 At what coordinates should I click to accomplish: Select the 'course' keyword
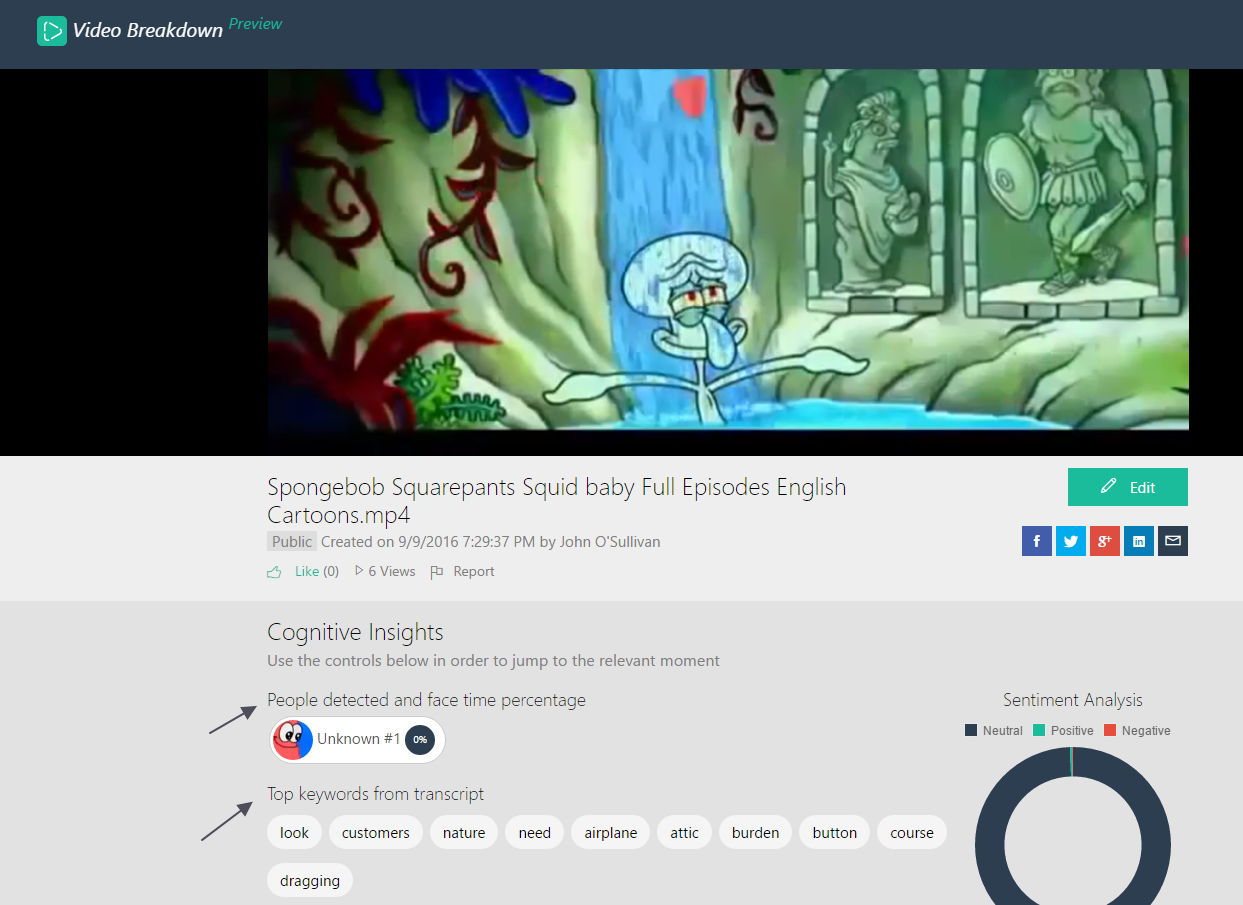click(x=912, y=832)
